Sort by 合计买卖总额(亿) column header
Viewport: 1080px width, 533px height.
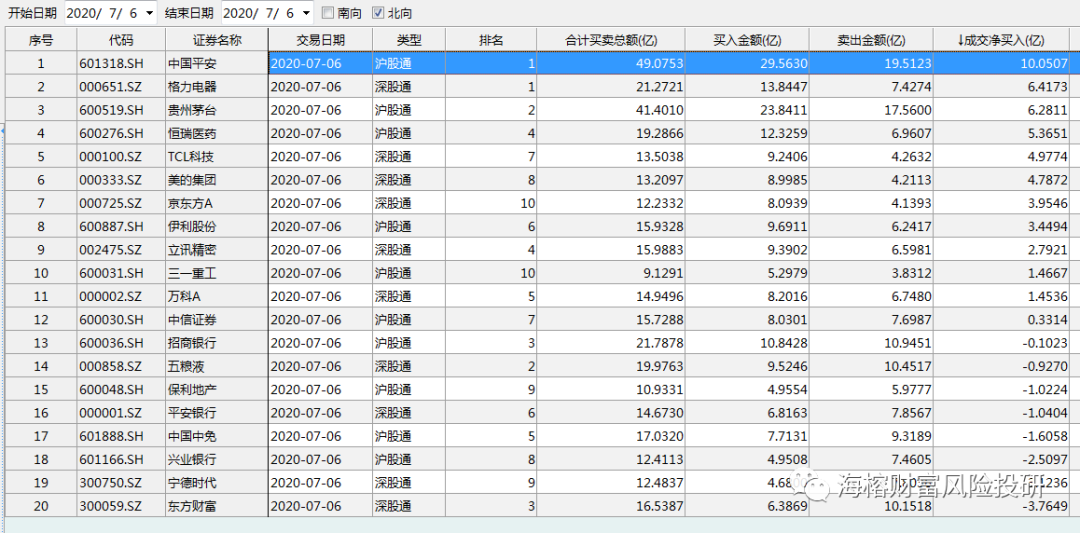[x=611, y=40]
